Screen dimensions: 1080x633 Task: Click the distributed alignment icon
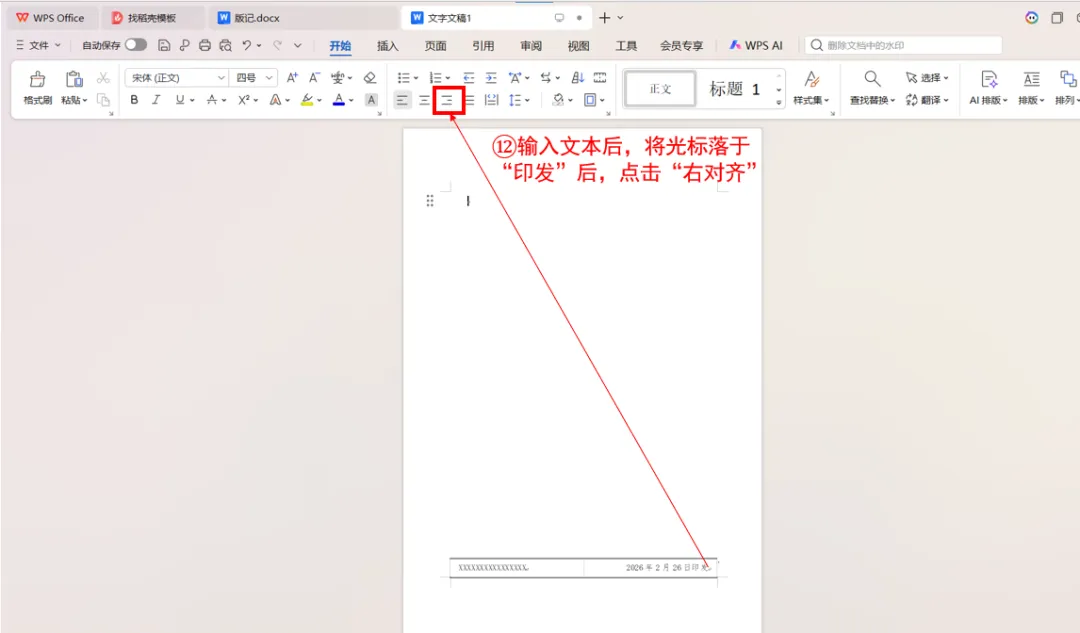(x=491, y=101)
